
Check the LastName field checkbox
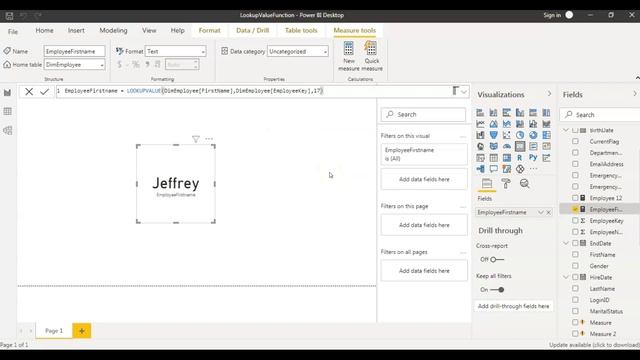(x=575, y=288)
